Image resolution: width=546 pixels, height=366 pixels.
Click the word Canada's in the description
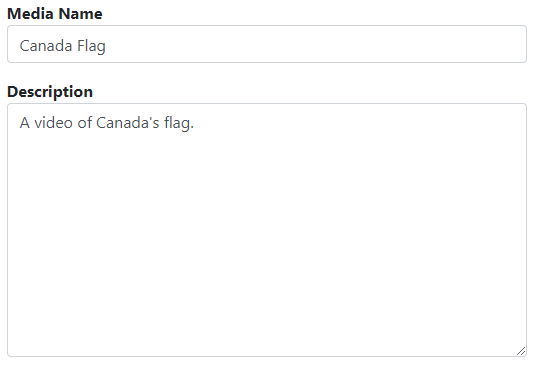127,123
